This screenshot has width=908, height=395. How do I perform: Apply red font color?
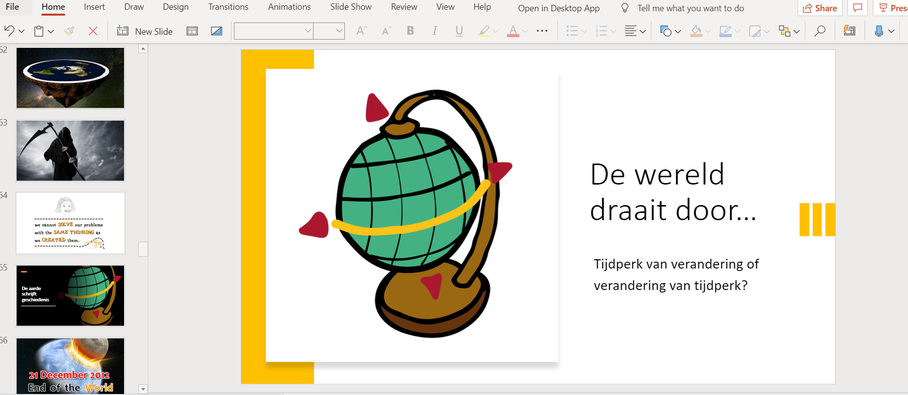(512, 31)
